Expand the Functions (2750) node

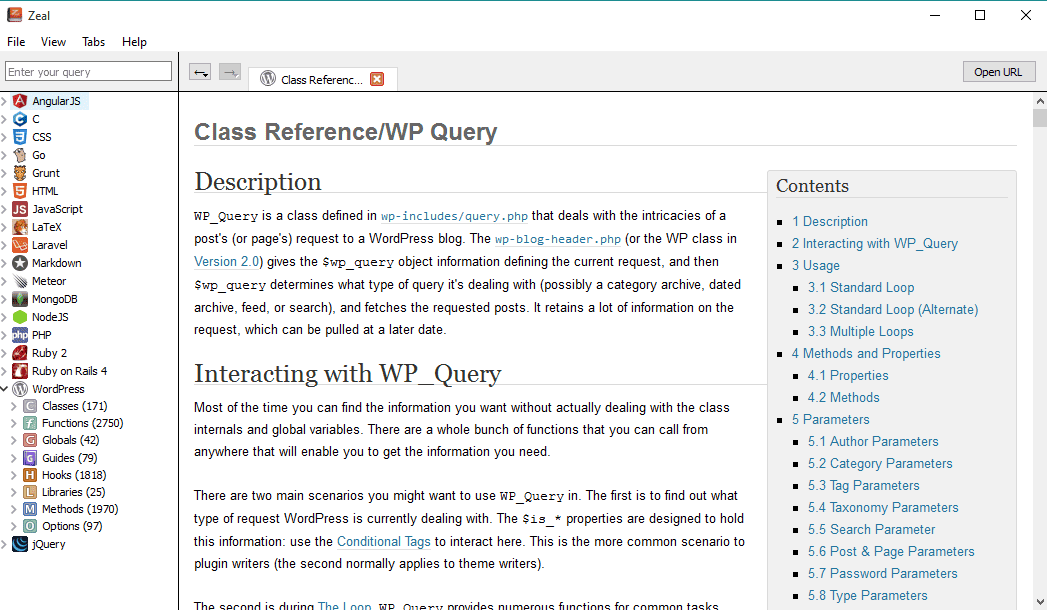click(14, 423)
